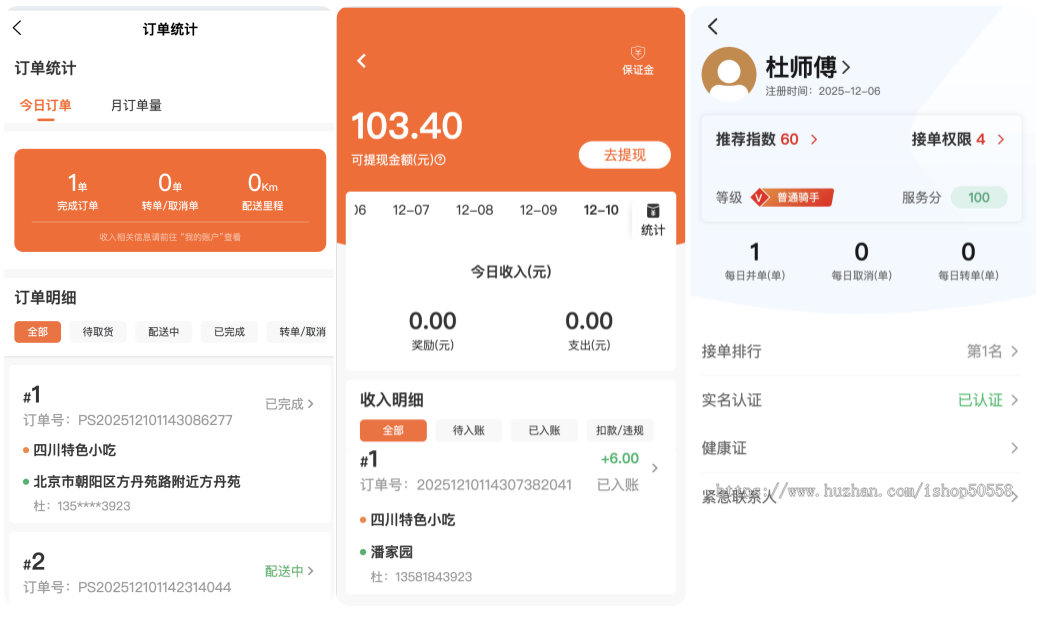Select the 已完成 order filter chip
Viewport: 1044px width, 620px height.
pos(229,331)
